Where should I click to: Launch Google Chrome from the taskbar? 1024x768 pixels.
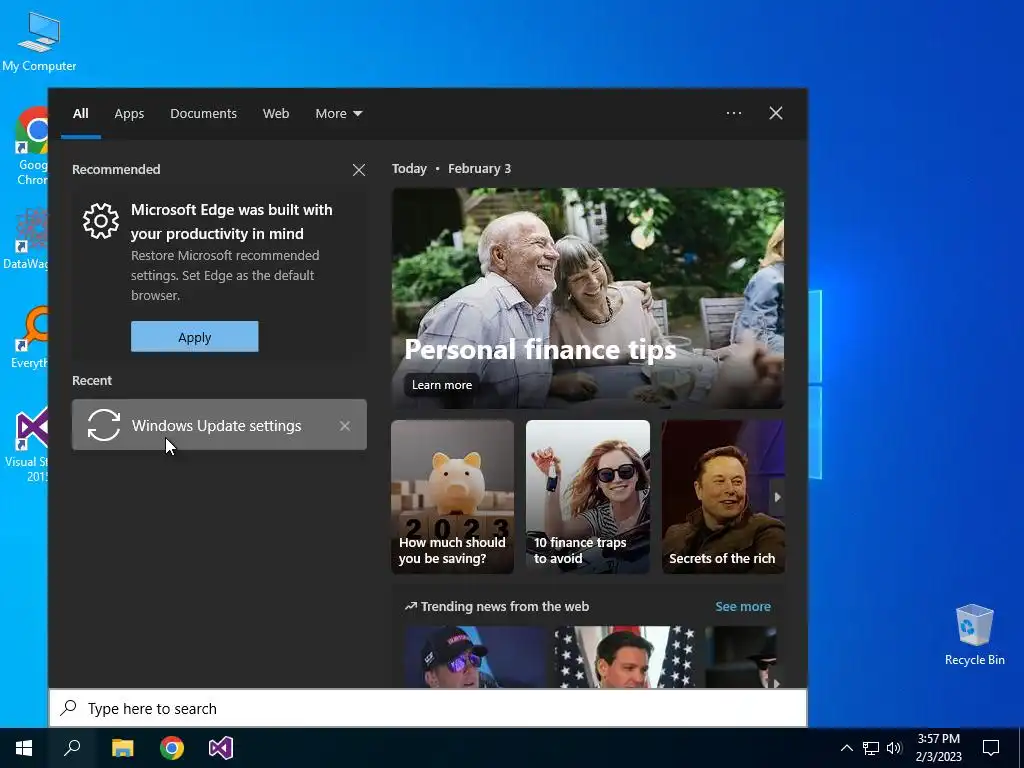point(172,748)
